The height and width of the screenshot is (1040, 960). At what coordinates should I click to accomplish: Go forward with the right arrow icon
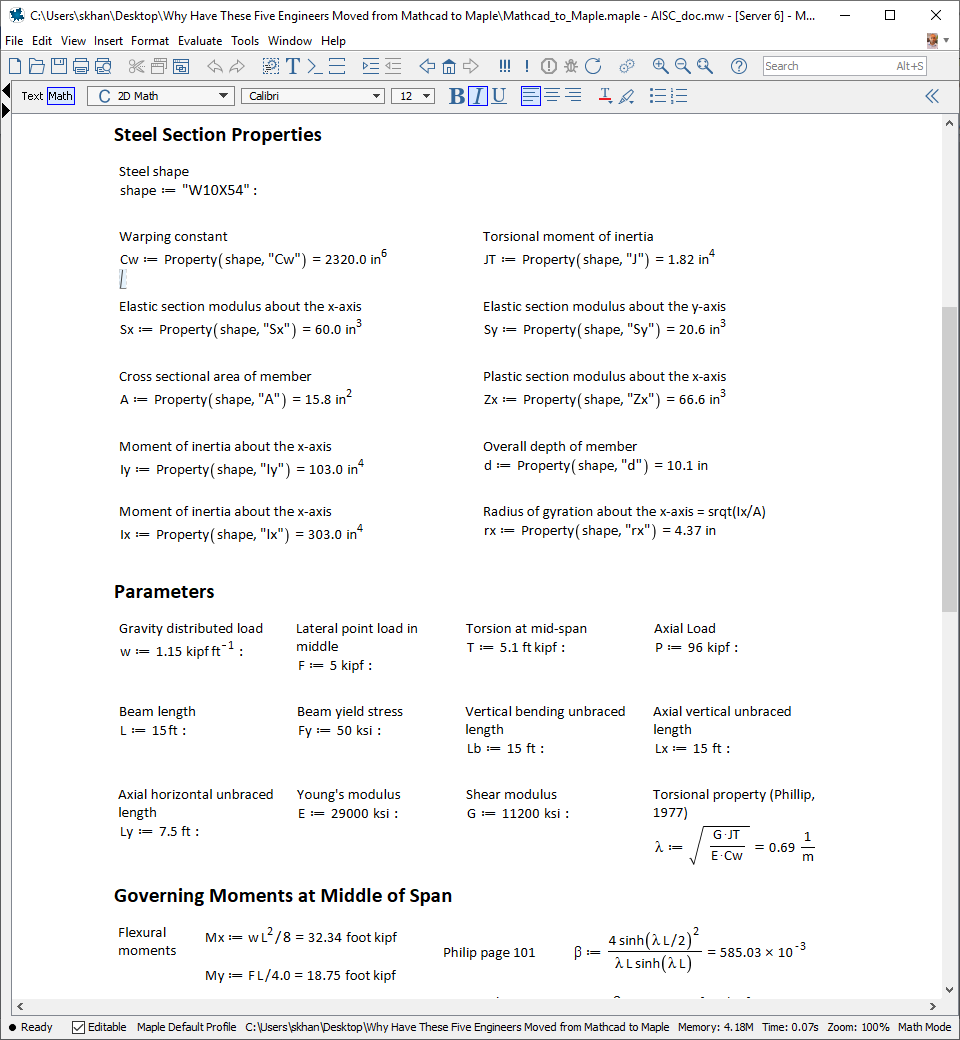click(x=470, y=66)
